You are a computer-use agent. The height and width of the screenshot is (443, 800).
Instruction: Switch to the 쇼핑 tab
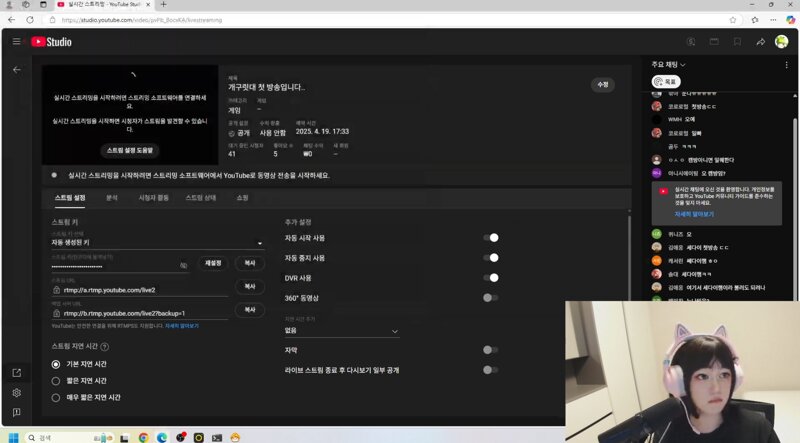(x=242, y=198)
